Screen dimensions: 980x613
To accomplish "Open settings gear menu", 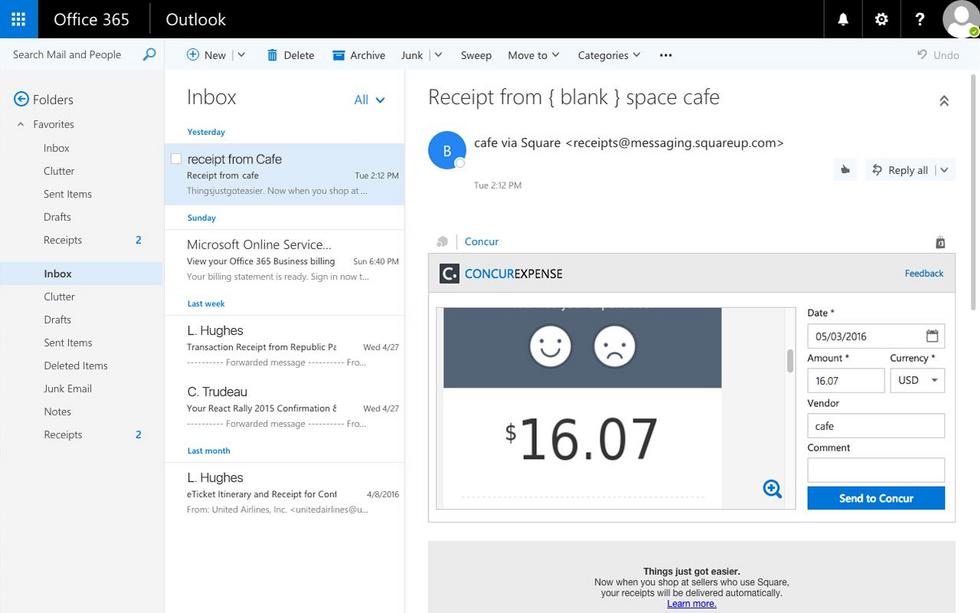I will click(x=881, y=19).
